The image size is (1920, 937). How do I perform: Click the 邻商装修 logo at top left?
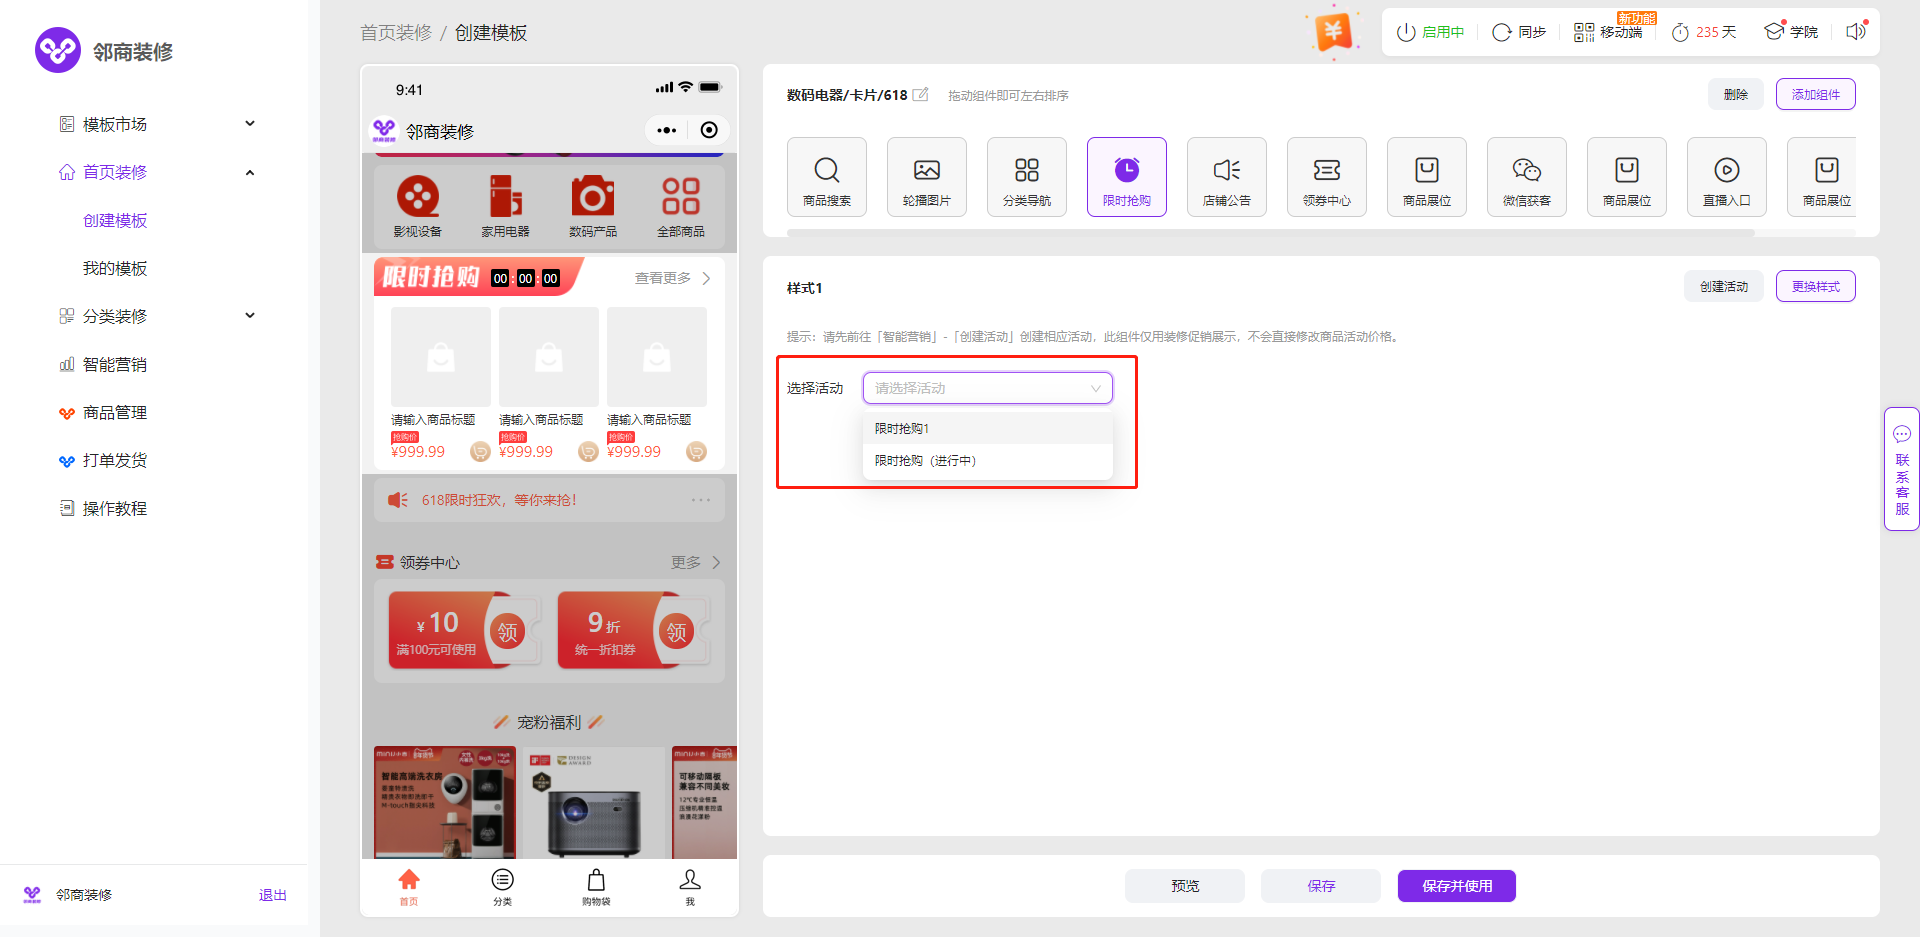click(104, 50)
